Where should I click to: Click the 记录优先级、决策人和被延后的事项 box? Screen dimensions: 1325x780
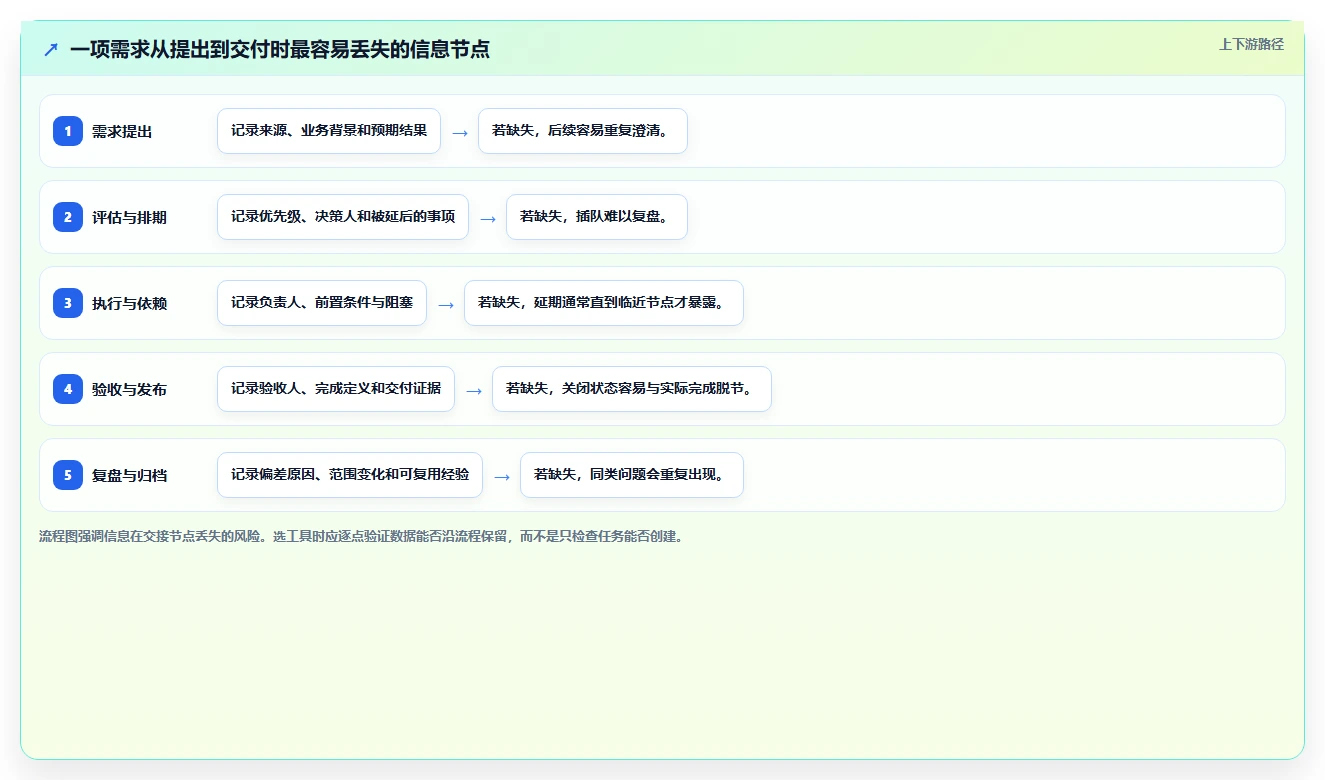click(x=343, y=217)
